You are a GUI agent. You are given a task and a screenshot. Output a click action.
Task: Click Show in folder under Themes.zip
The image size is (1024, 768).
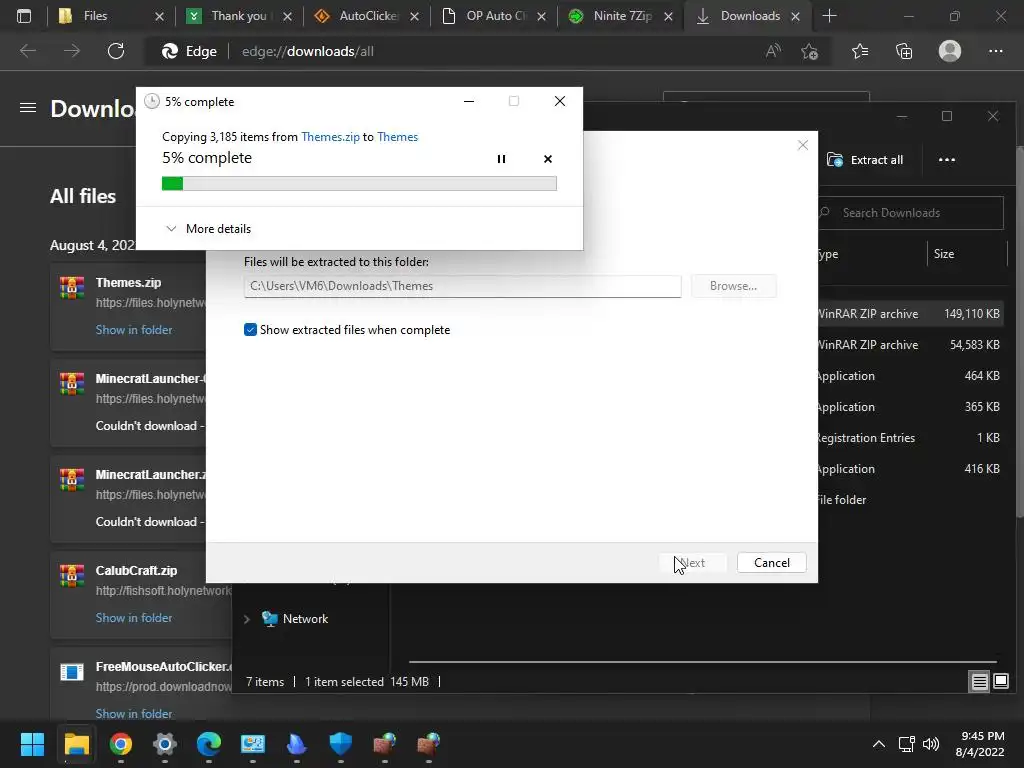(134, 330)
